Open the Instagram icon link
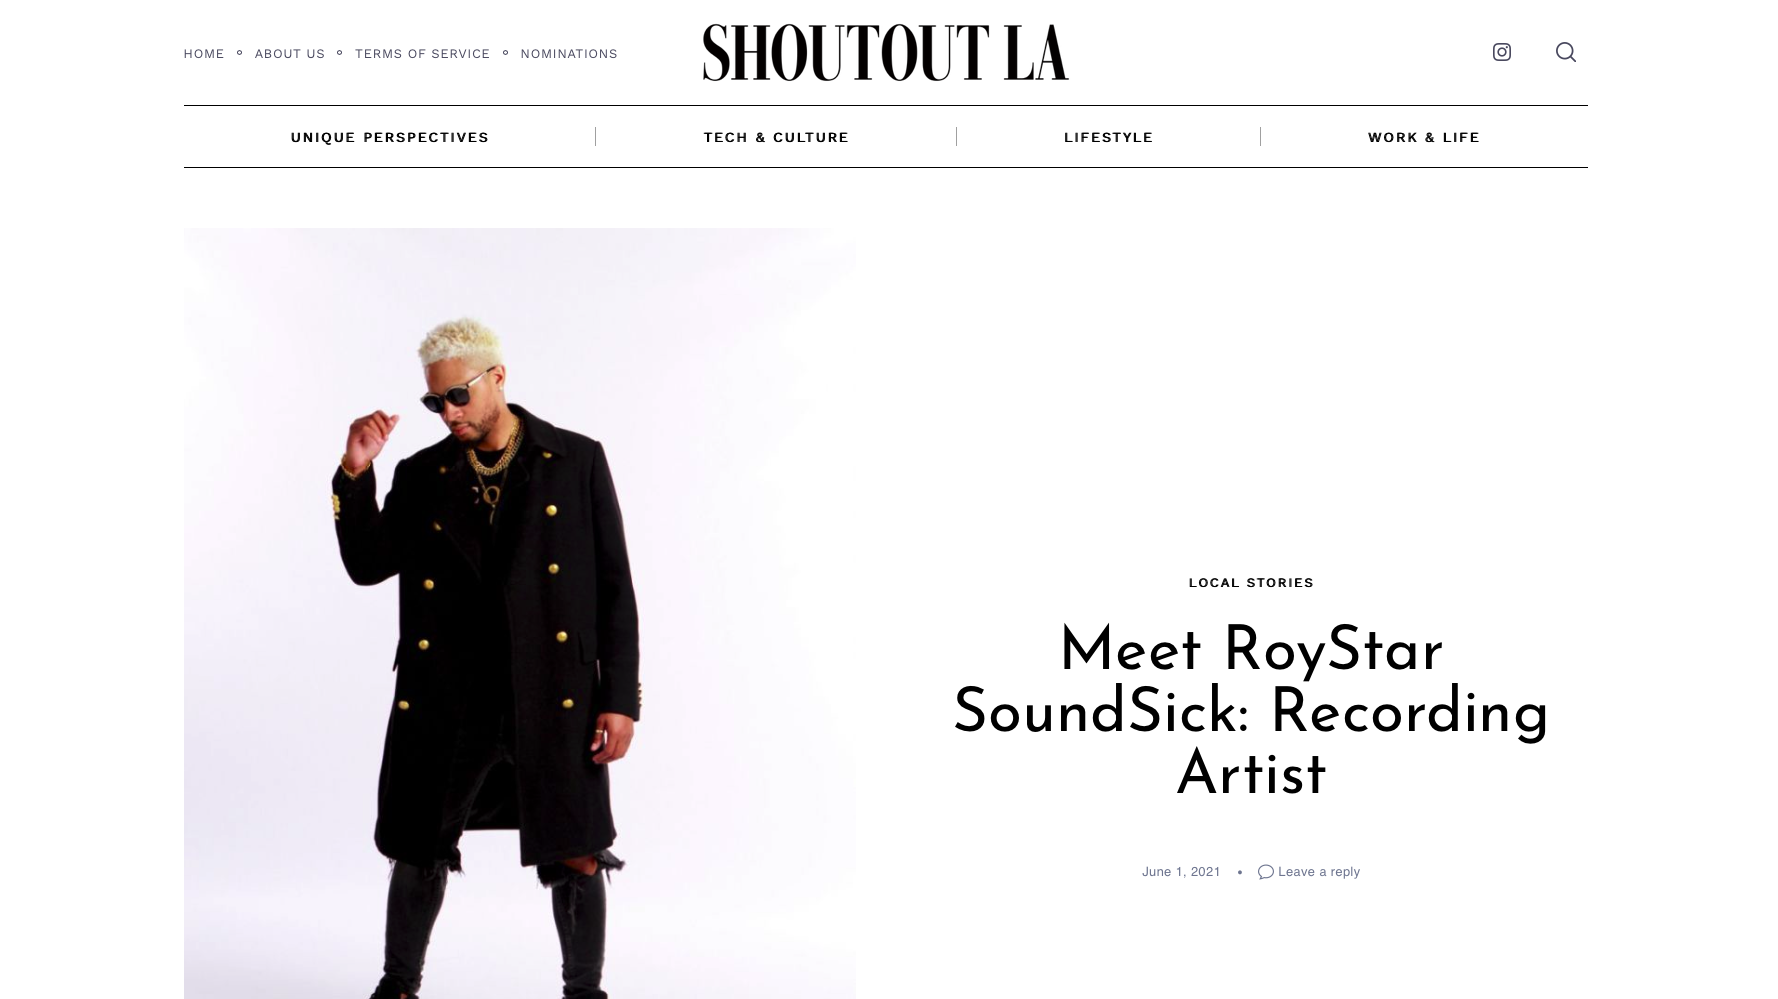The image size is (1778, 999). (x=1501, y=52)
